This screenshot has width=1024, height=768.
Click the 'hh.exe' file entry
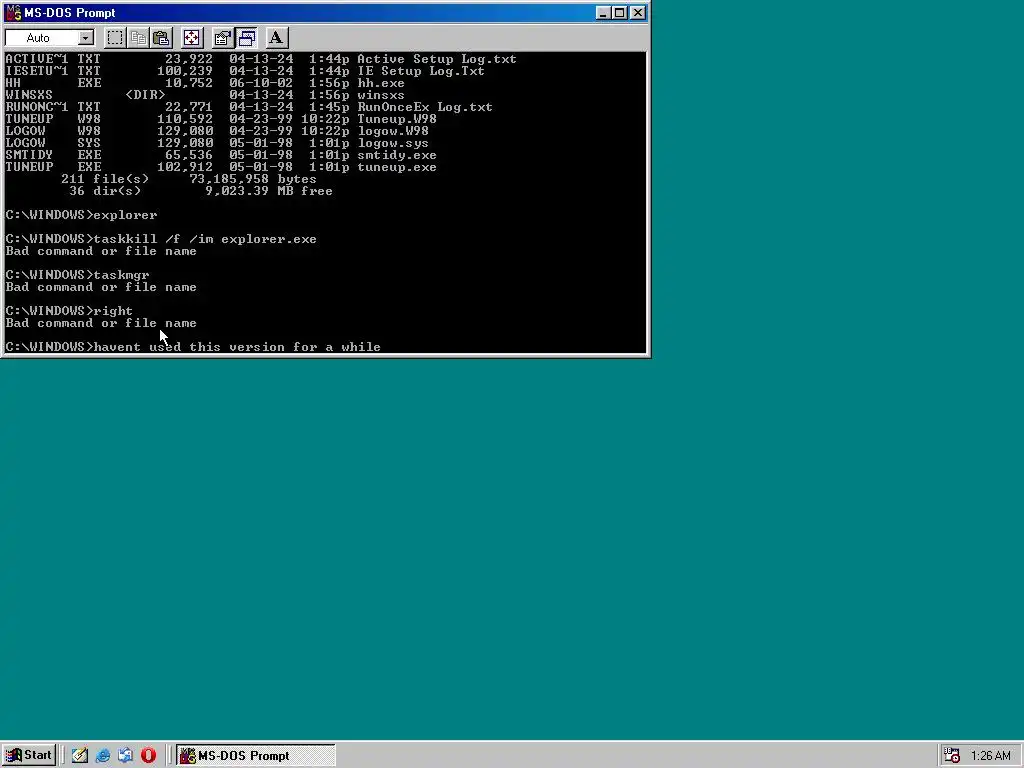coord(205,83)
